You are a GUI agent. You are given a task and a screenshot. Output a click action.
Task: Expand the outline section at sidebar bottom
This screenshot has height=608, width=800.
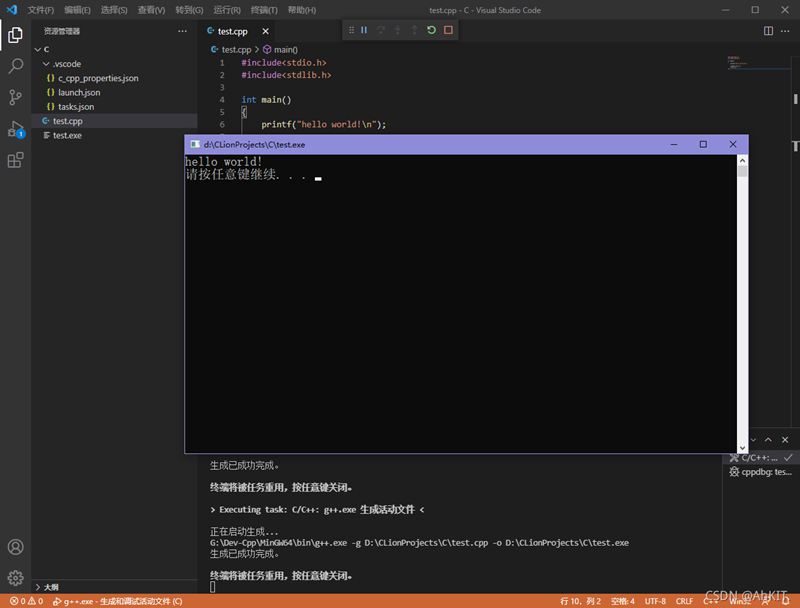(48, 587)
